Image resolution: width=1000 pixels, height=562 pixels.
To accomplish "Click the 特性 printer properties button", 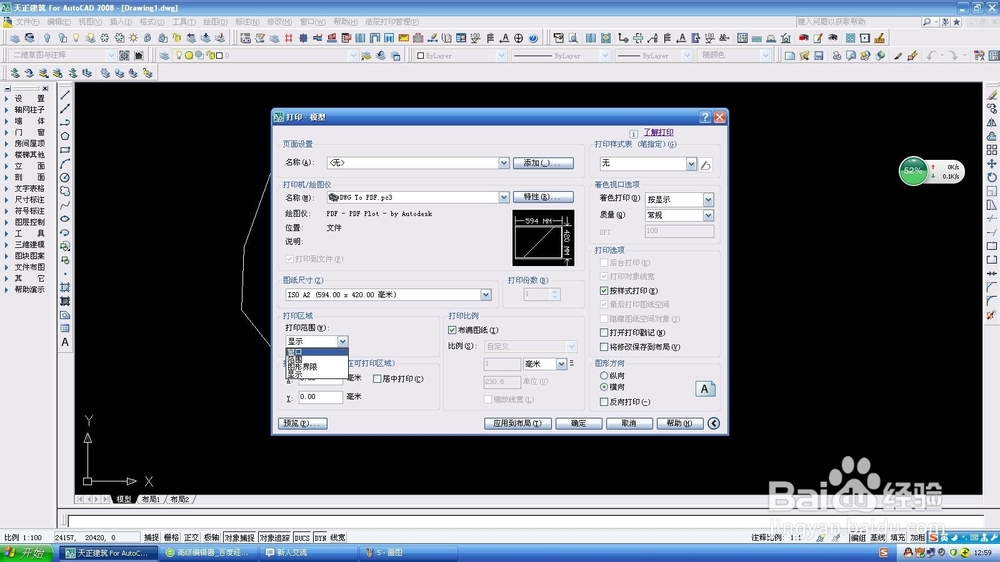I will point(543,197).
